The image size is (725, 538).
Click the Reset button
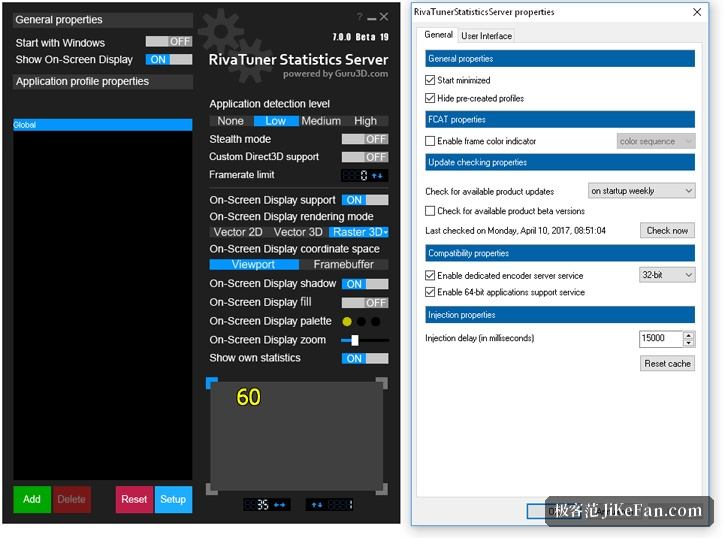point(134,500)
